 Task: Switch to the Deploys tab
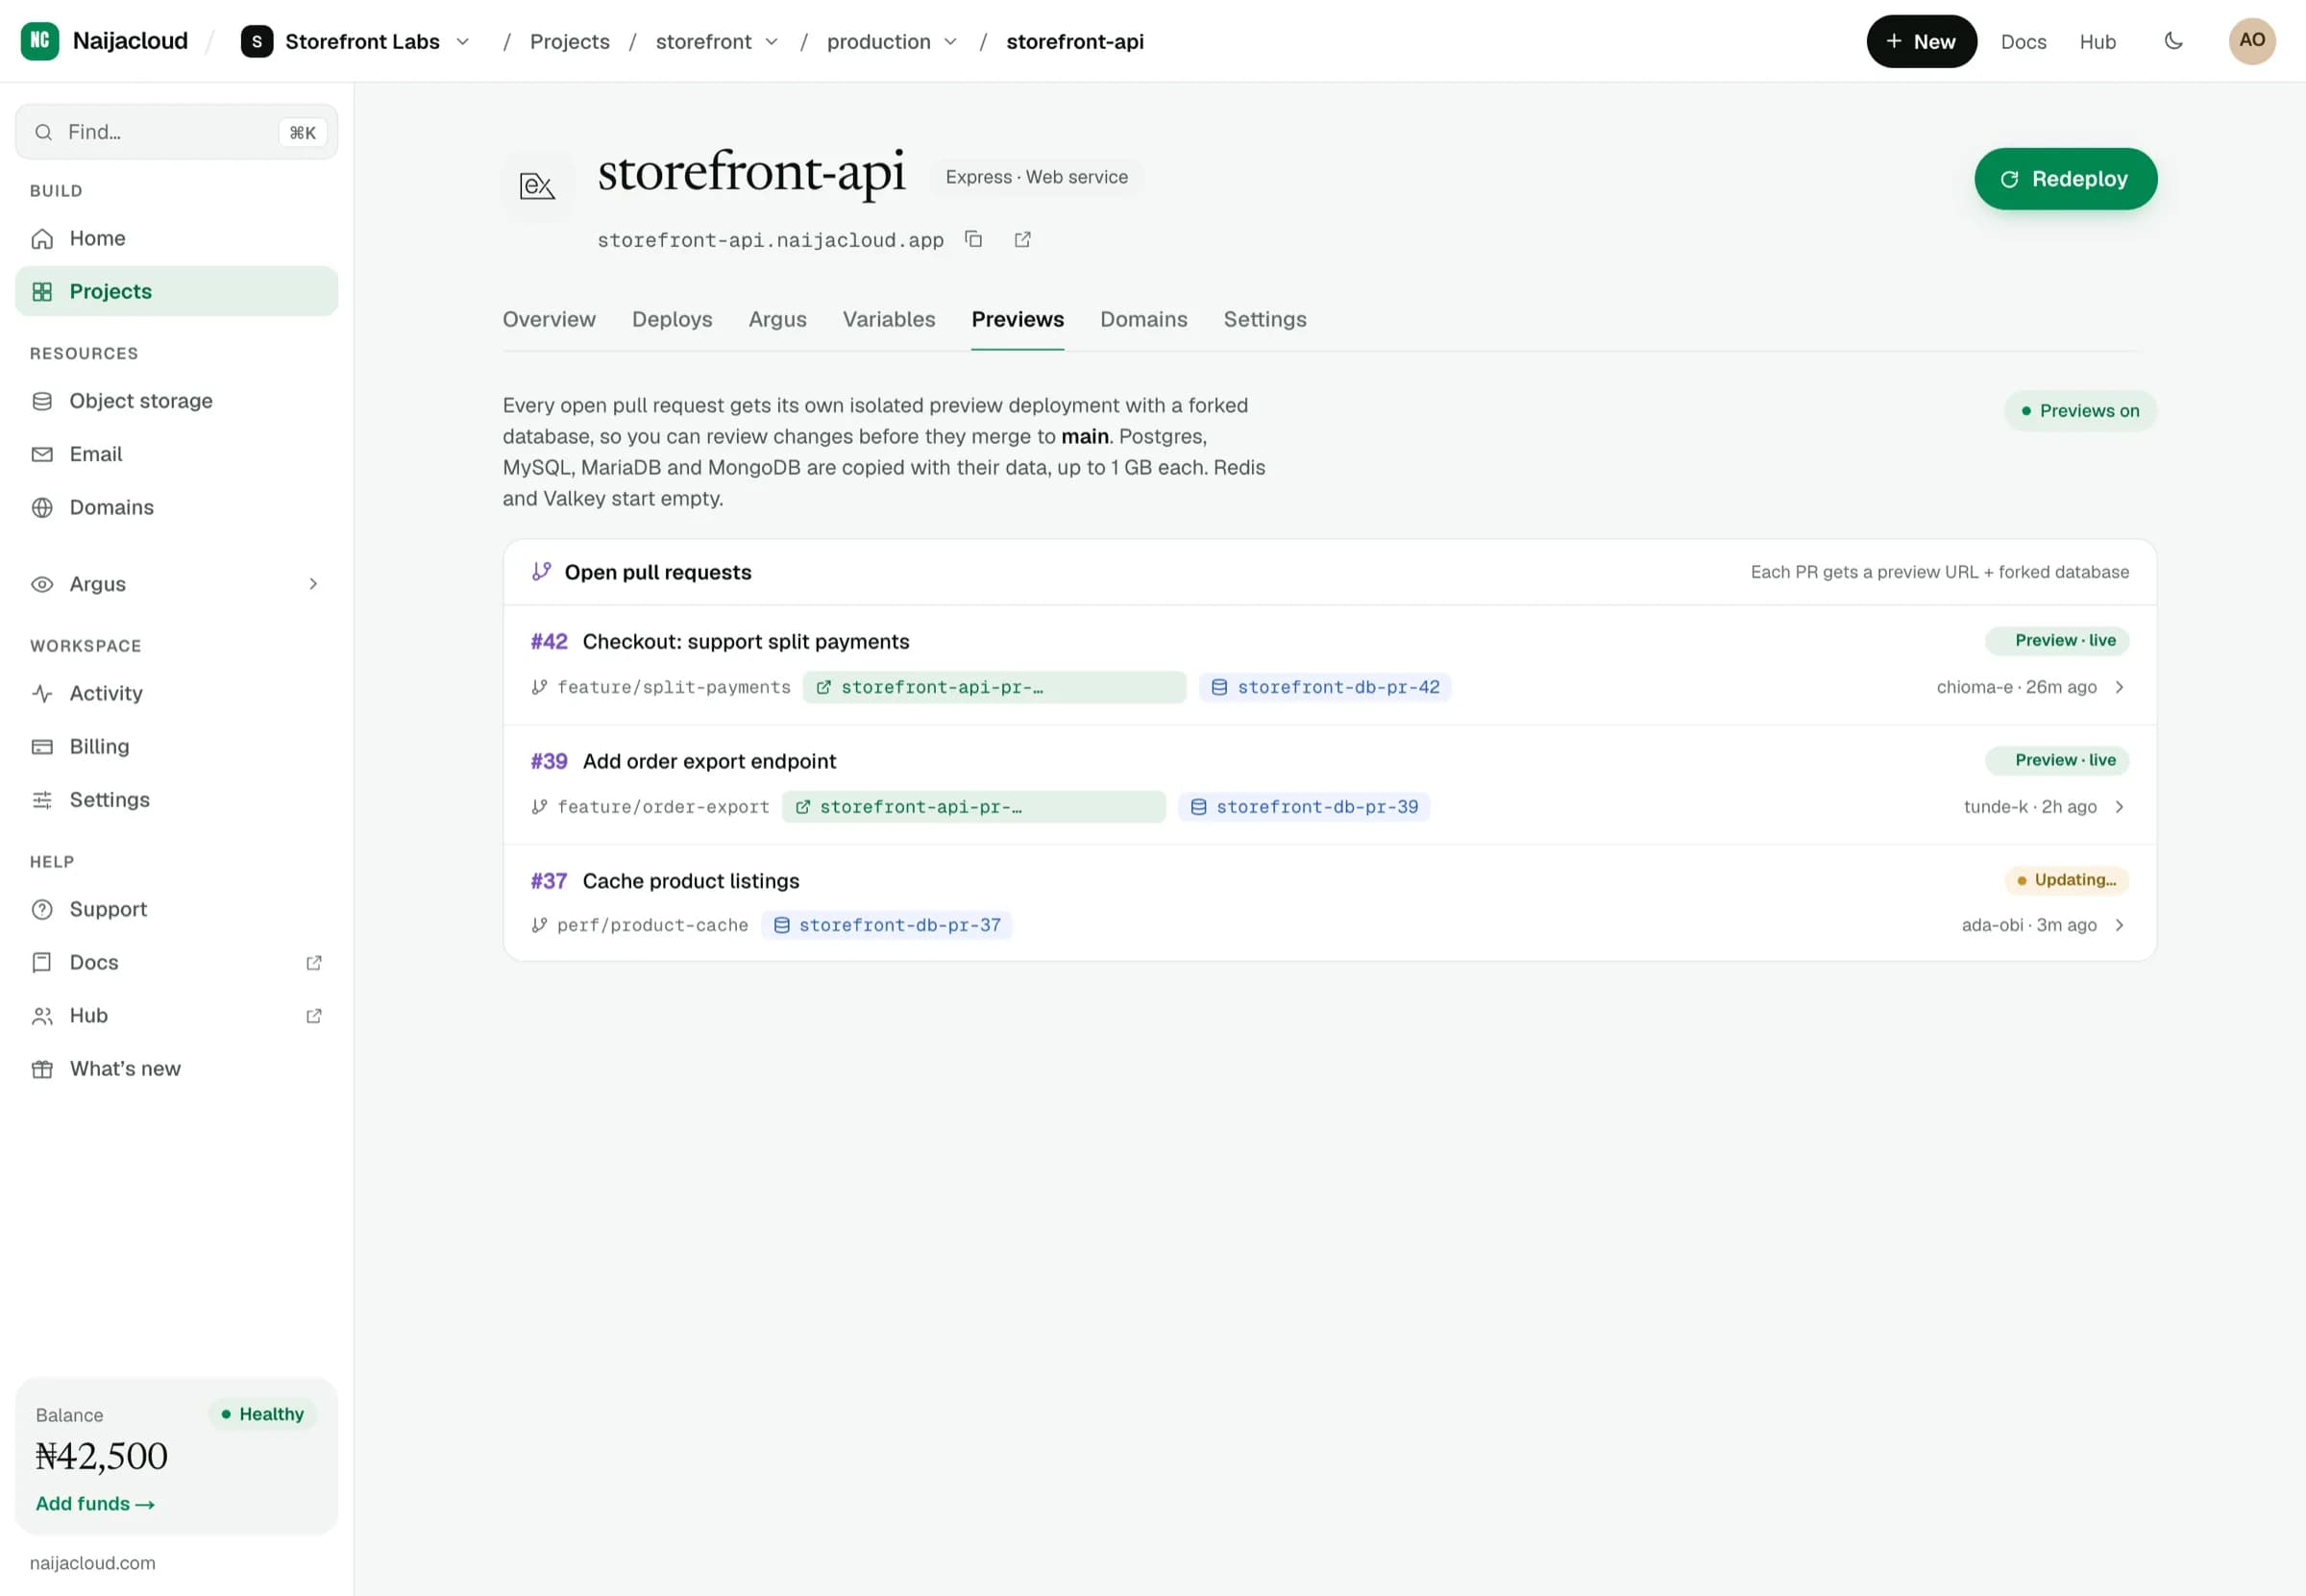672,319
